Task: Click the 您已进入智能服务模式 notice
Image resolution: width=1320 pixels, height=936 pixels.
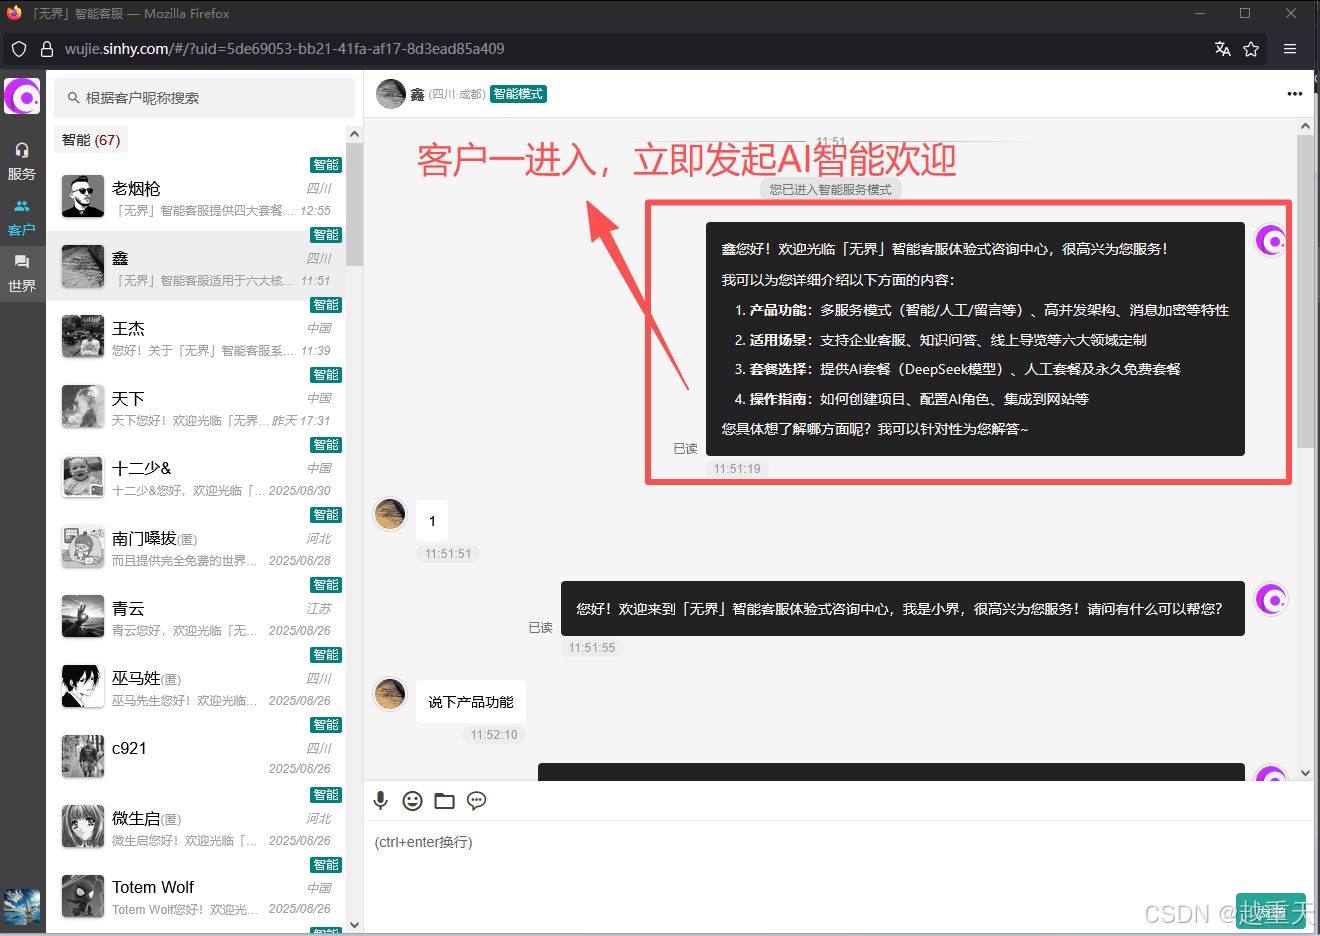Action: coord(831,189)
